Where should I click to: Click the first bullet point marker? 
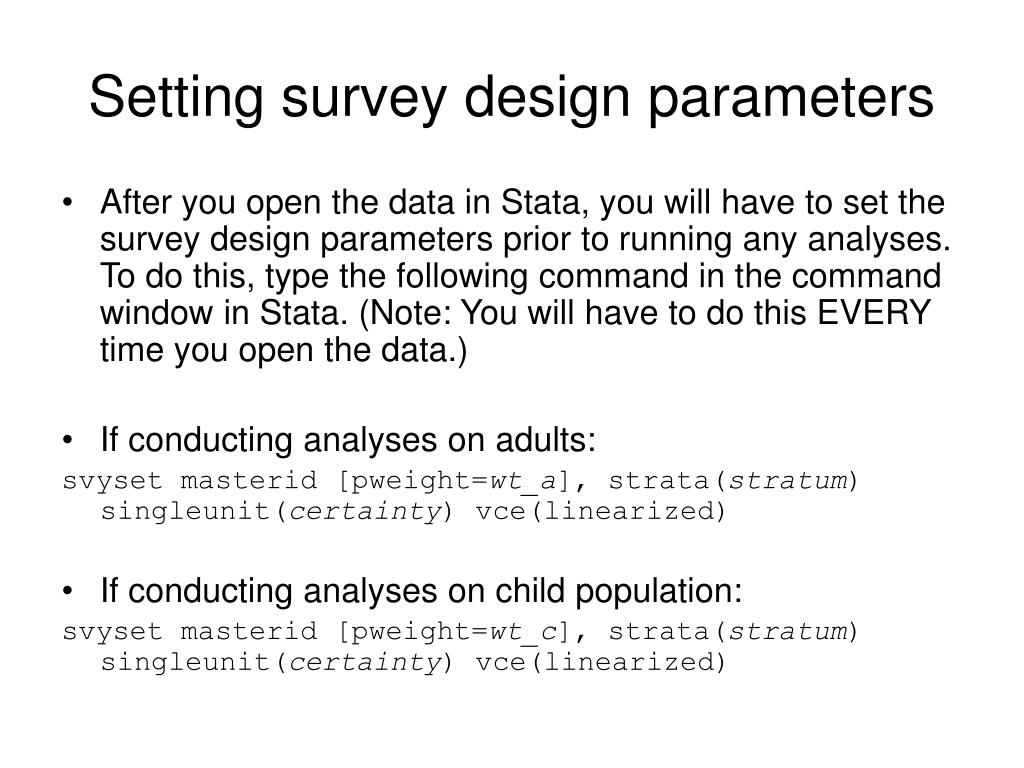point(67,202)
